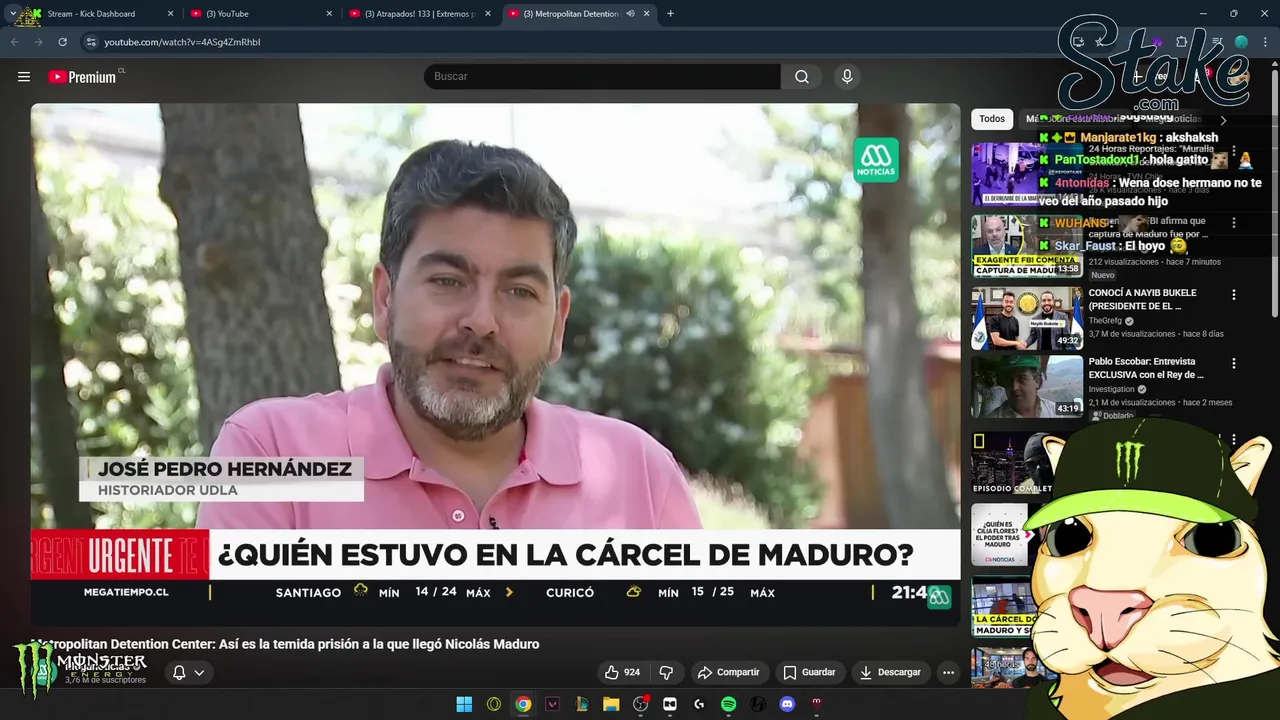The height and width of the screenshot is (720, 1280).
Task: Open options for CONOCÍ A NAYIB BUKELE video
Action: point(1233,295)
